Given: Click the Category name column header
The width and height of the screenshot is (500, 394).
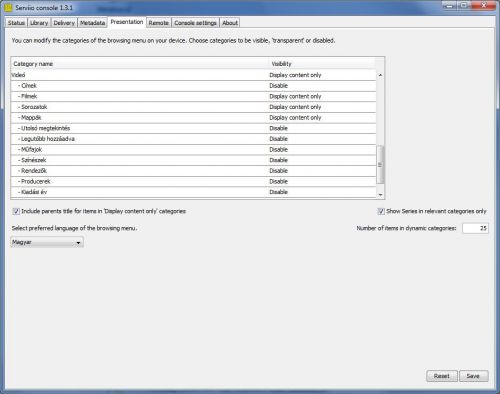Looking at the screenshot, I should [x=139, y=64].
